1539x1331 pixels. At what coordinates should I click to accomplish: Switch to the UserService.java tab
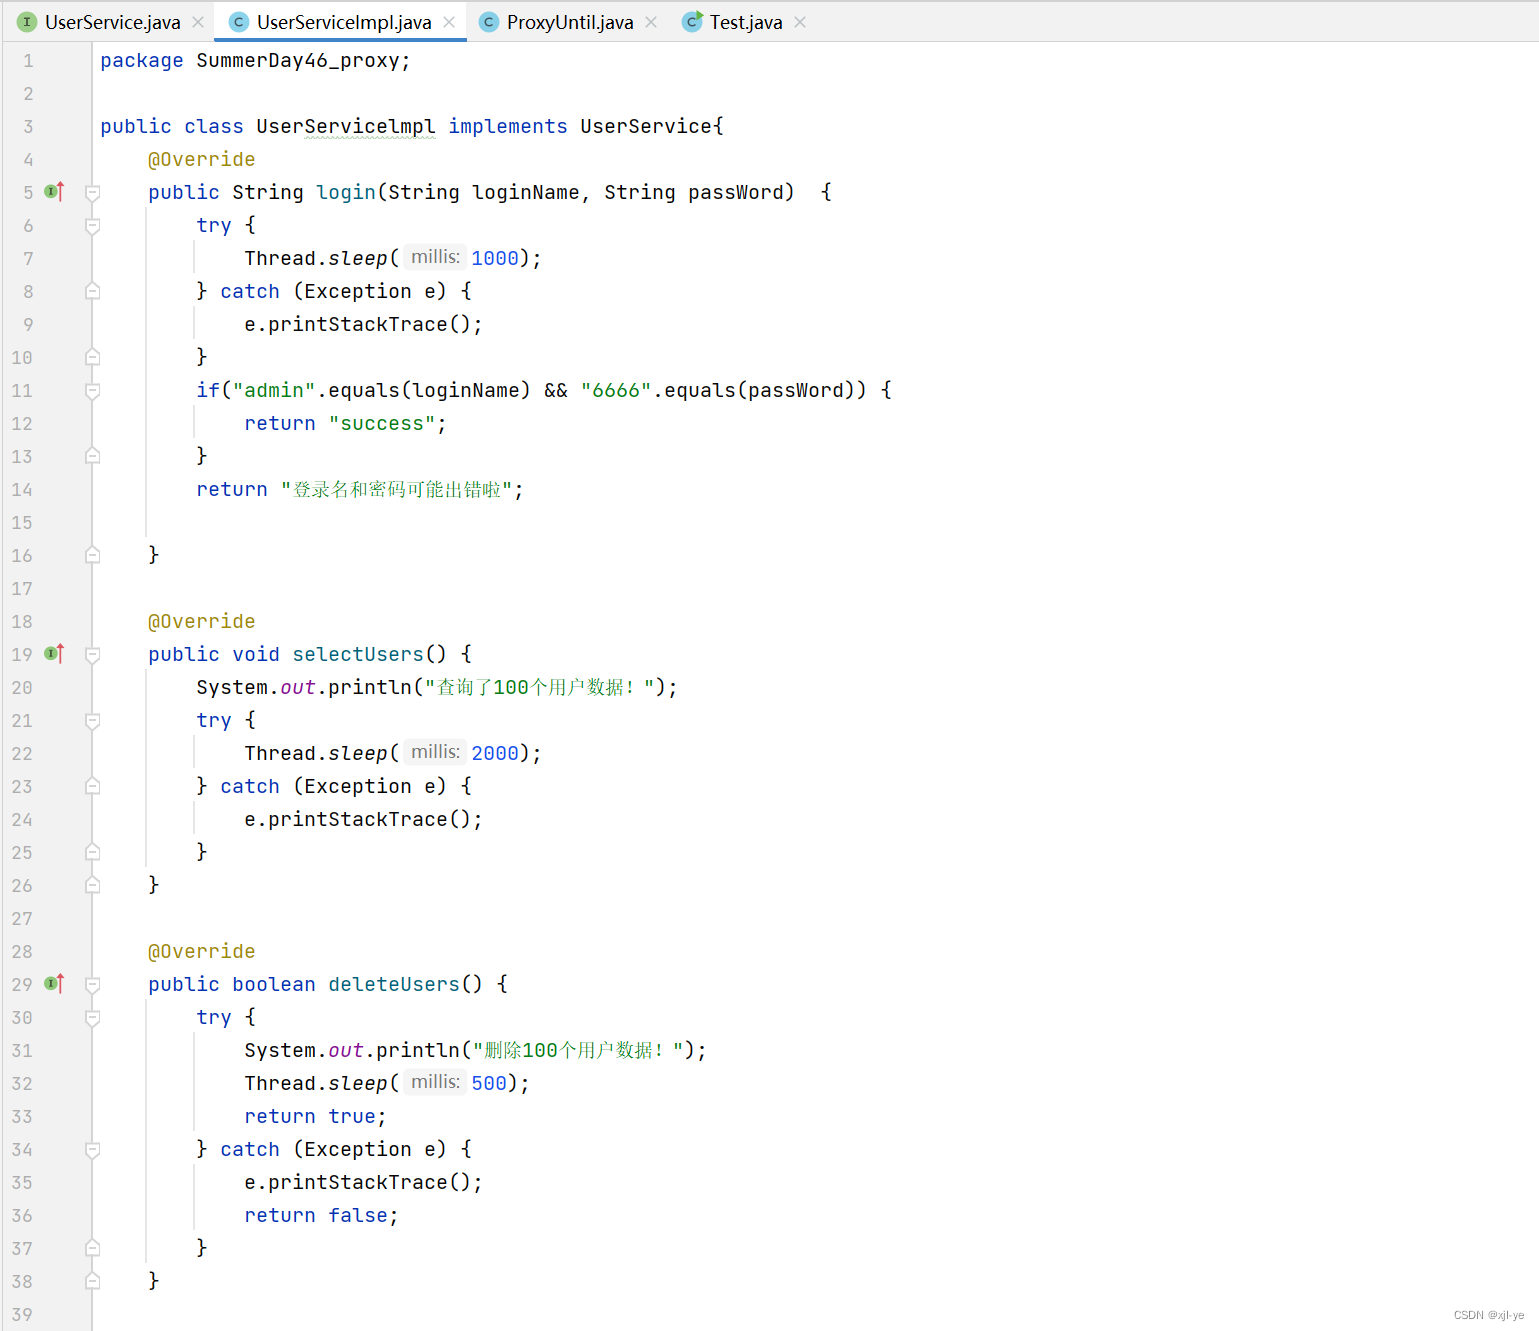[112, 22]
